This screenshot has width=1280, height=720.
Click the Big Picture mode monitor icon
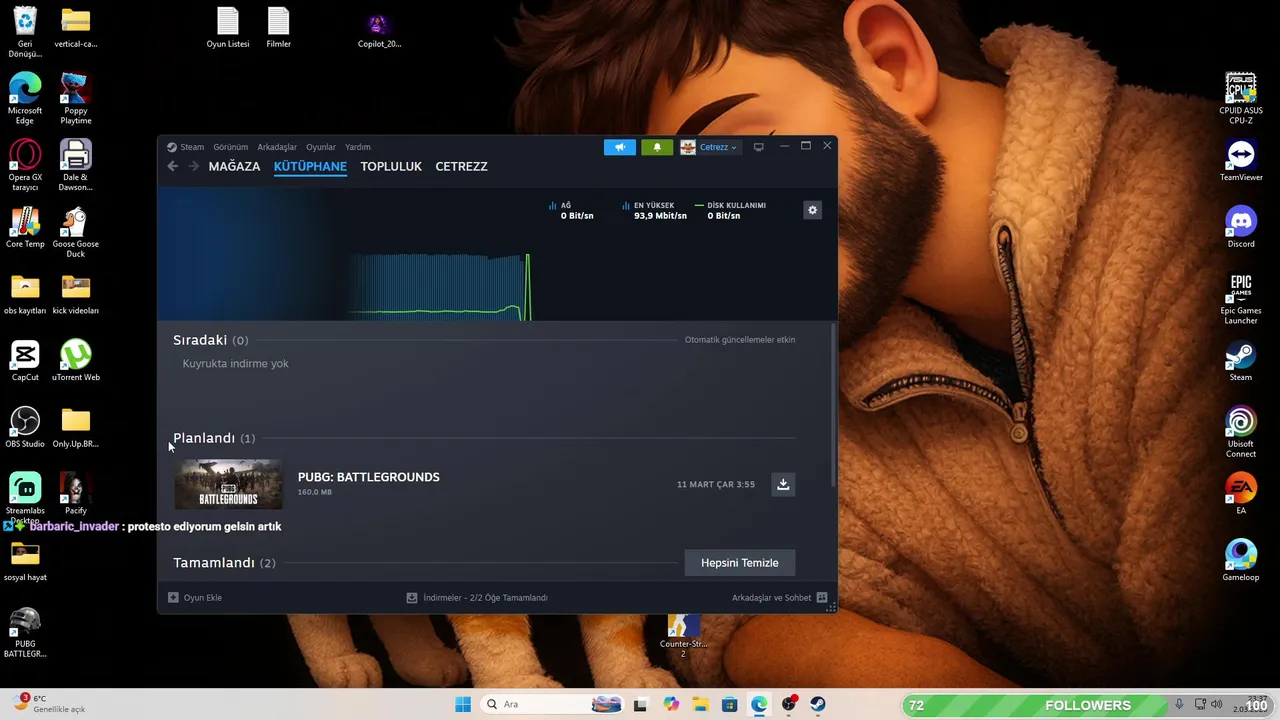click(758, 147)
